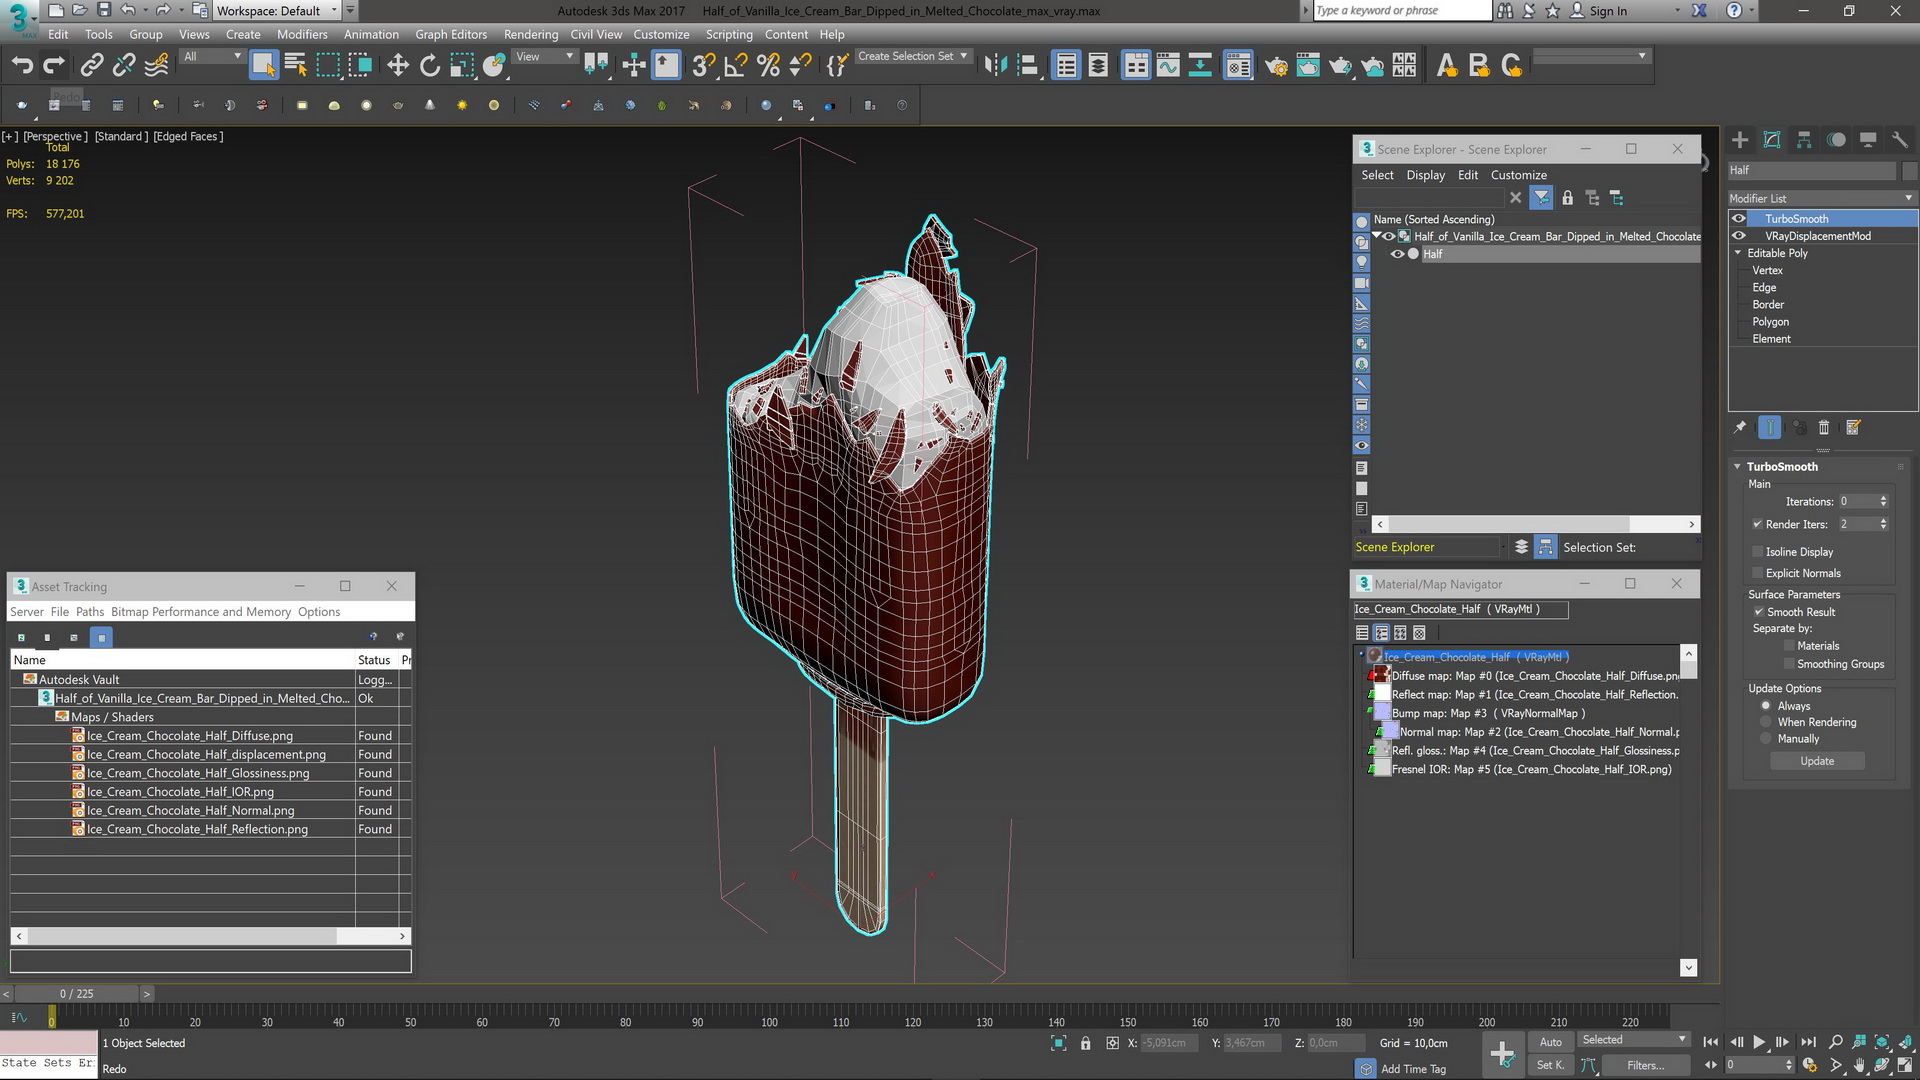Play animation in time controls
Screen dimensions: 1920x1080
pos(1759,1042)
